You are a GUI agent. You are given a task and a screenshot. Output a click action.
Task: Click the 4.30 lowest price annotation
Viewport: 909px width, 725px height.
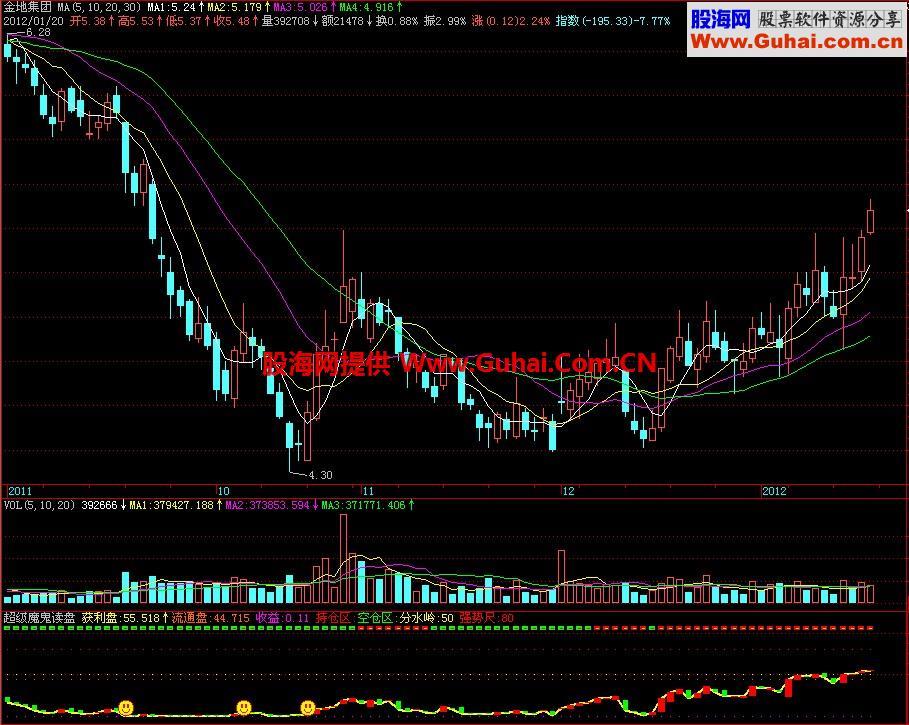pos(320,474)
